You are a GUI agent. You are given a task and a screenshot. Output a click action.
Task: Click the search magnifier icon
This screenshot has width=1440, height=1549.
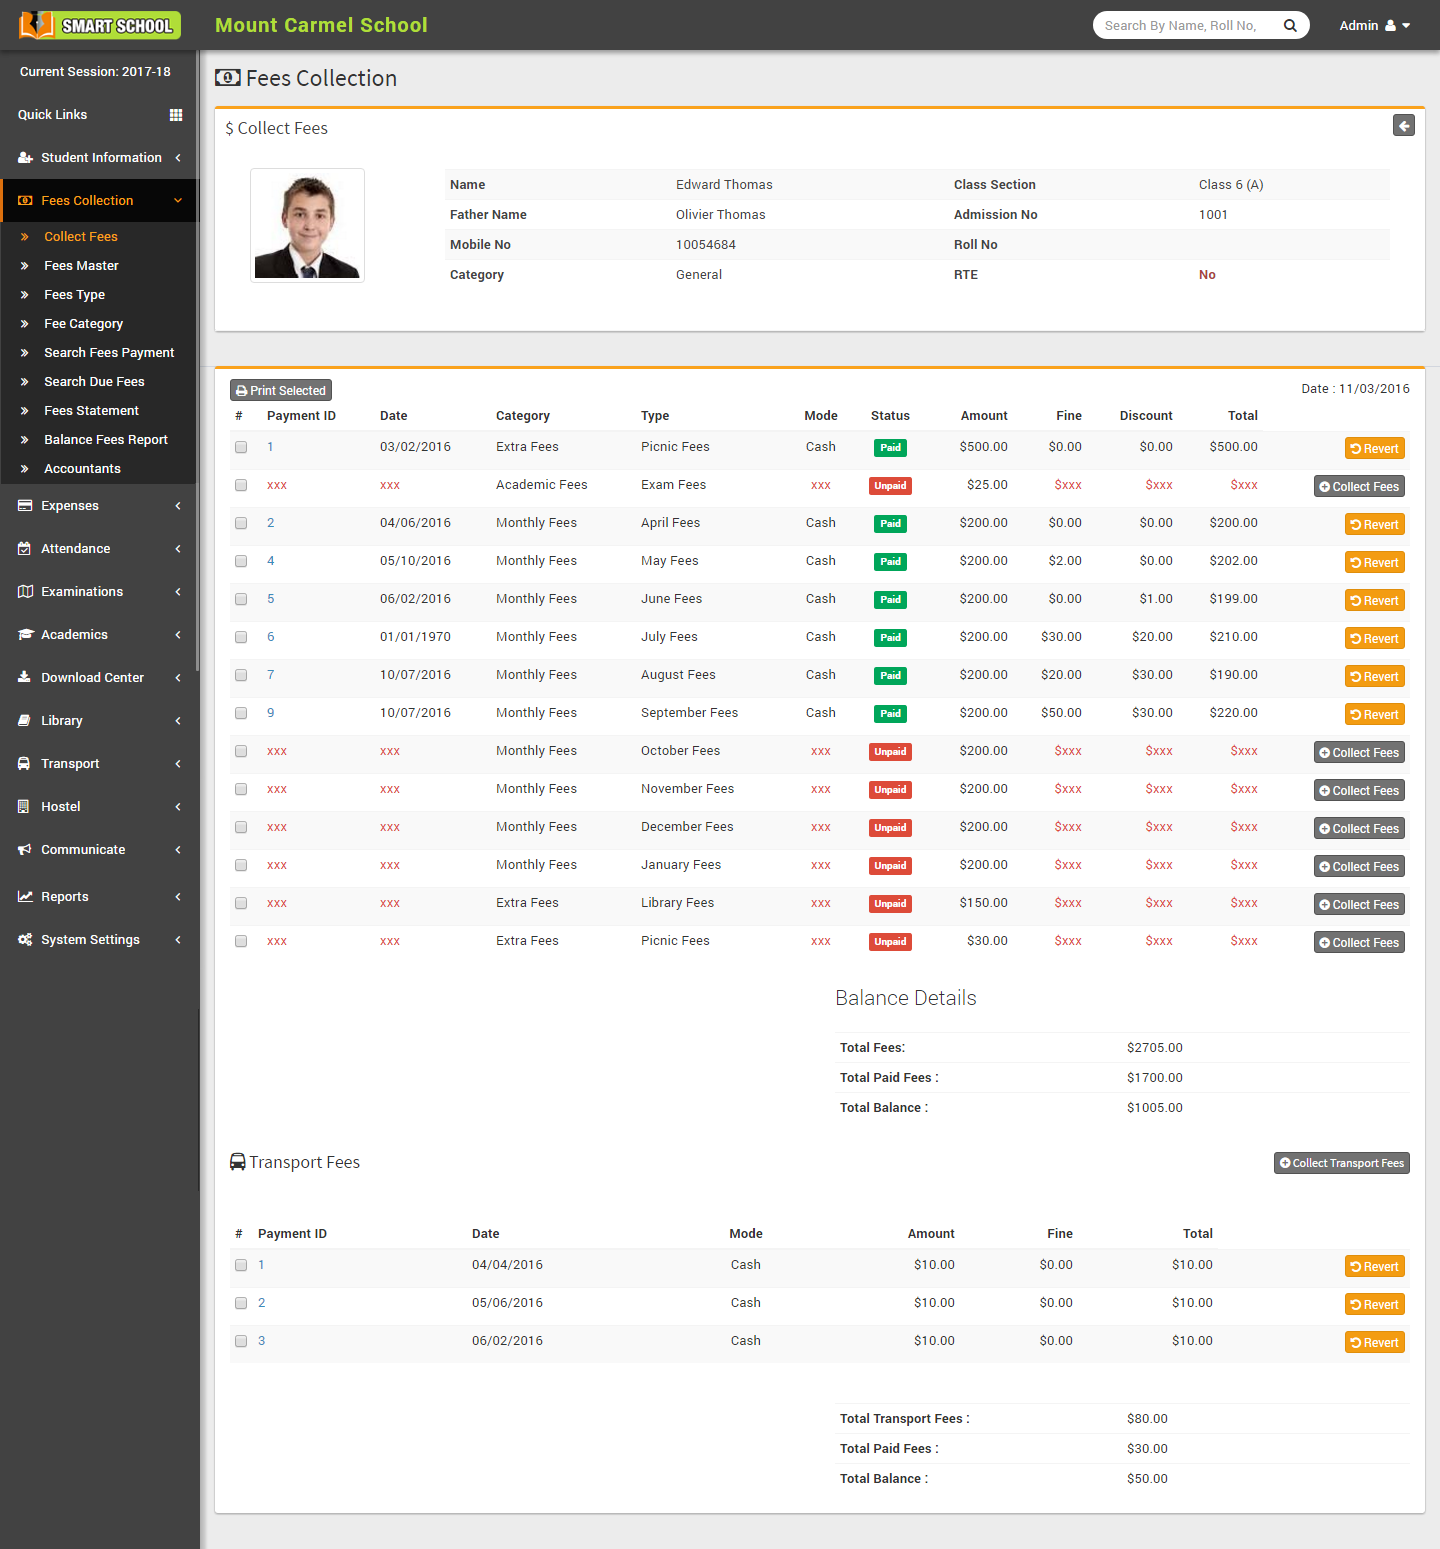pos(1290,26)
